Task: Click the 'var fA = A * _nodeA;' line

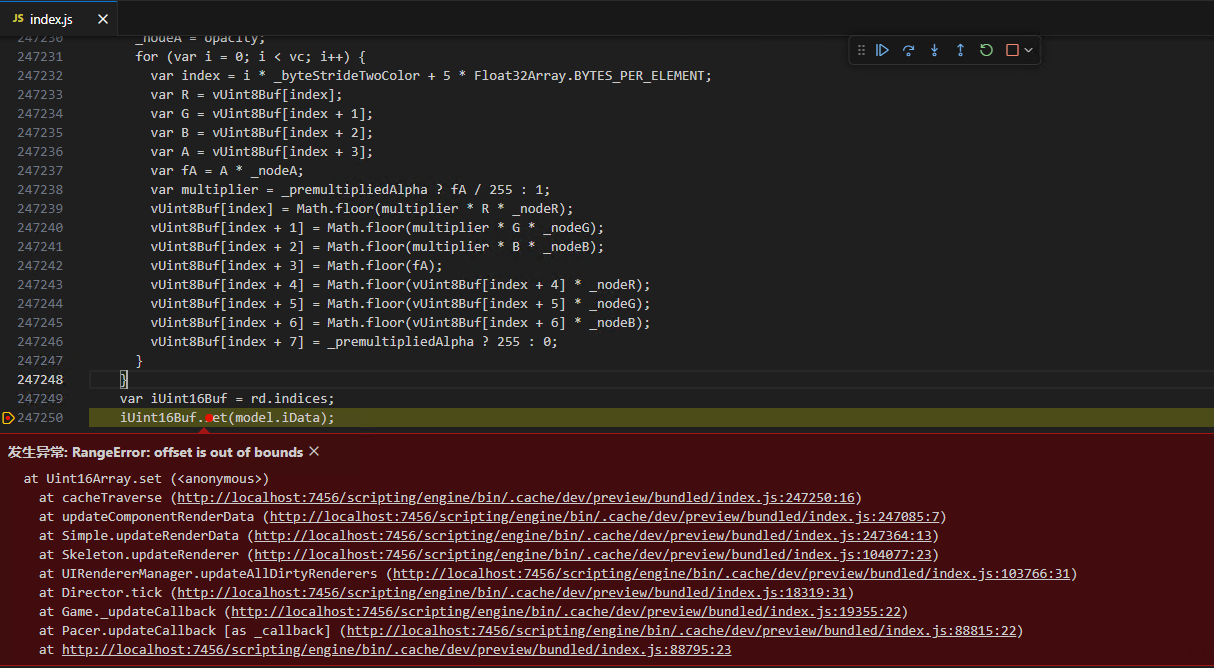Action: point(227,171)
